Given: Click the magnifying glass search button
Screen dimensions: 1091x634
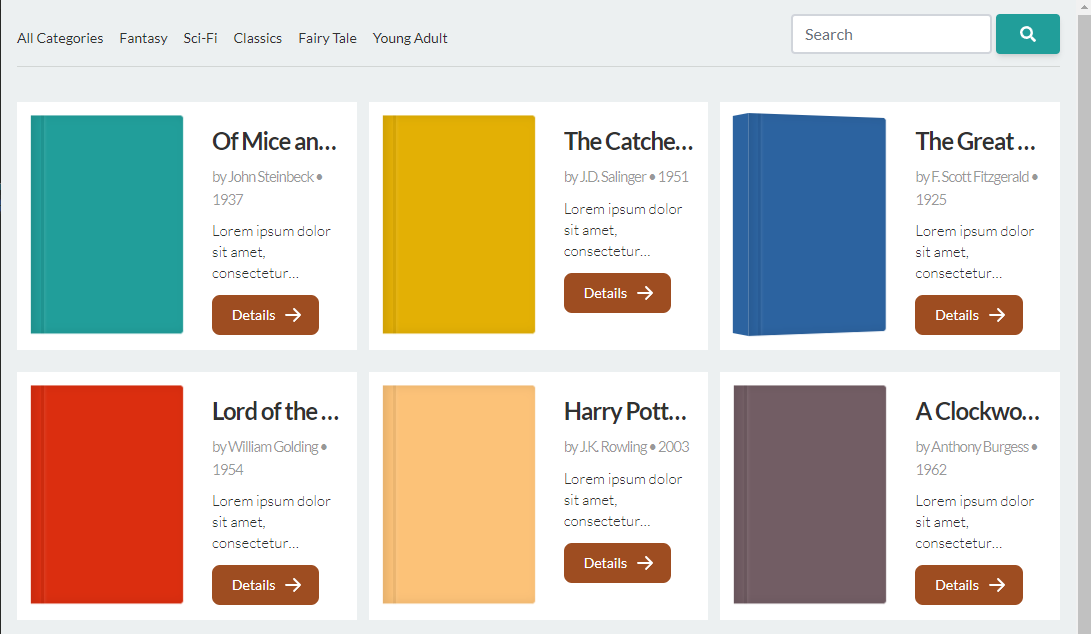Looking at the screenshot, I should coord(1027,34).
